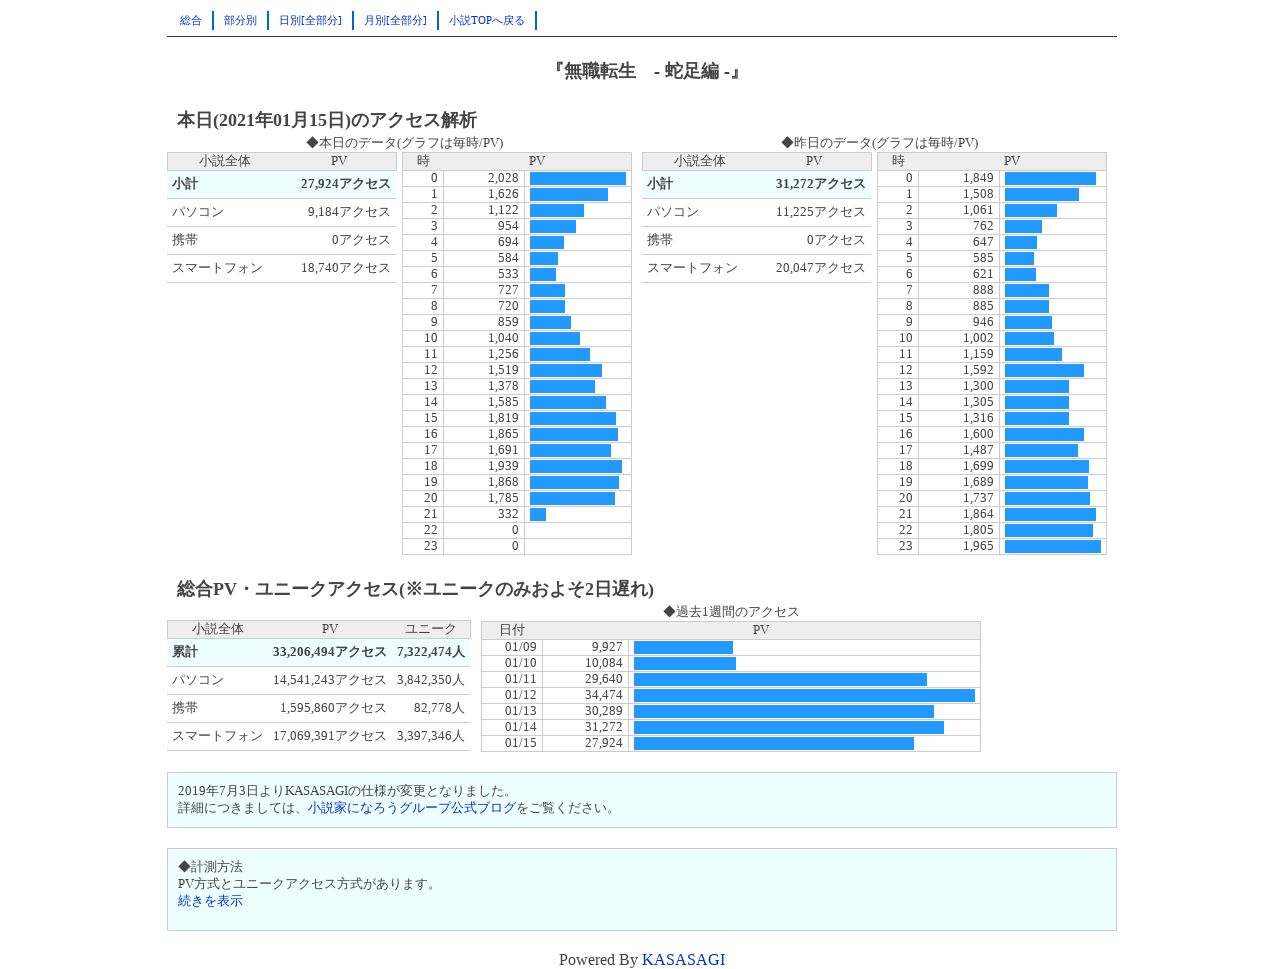
Task: Click yesterday's hour 16 value 1,600
Action: pyautogui.click(x=978, y=434)
